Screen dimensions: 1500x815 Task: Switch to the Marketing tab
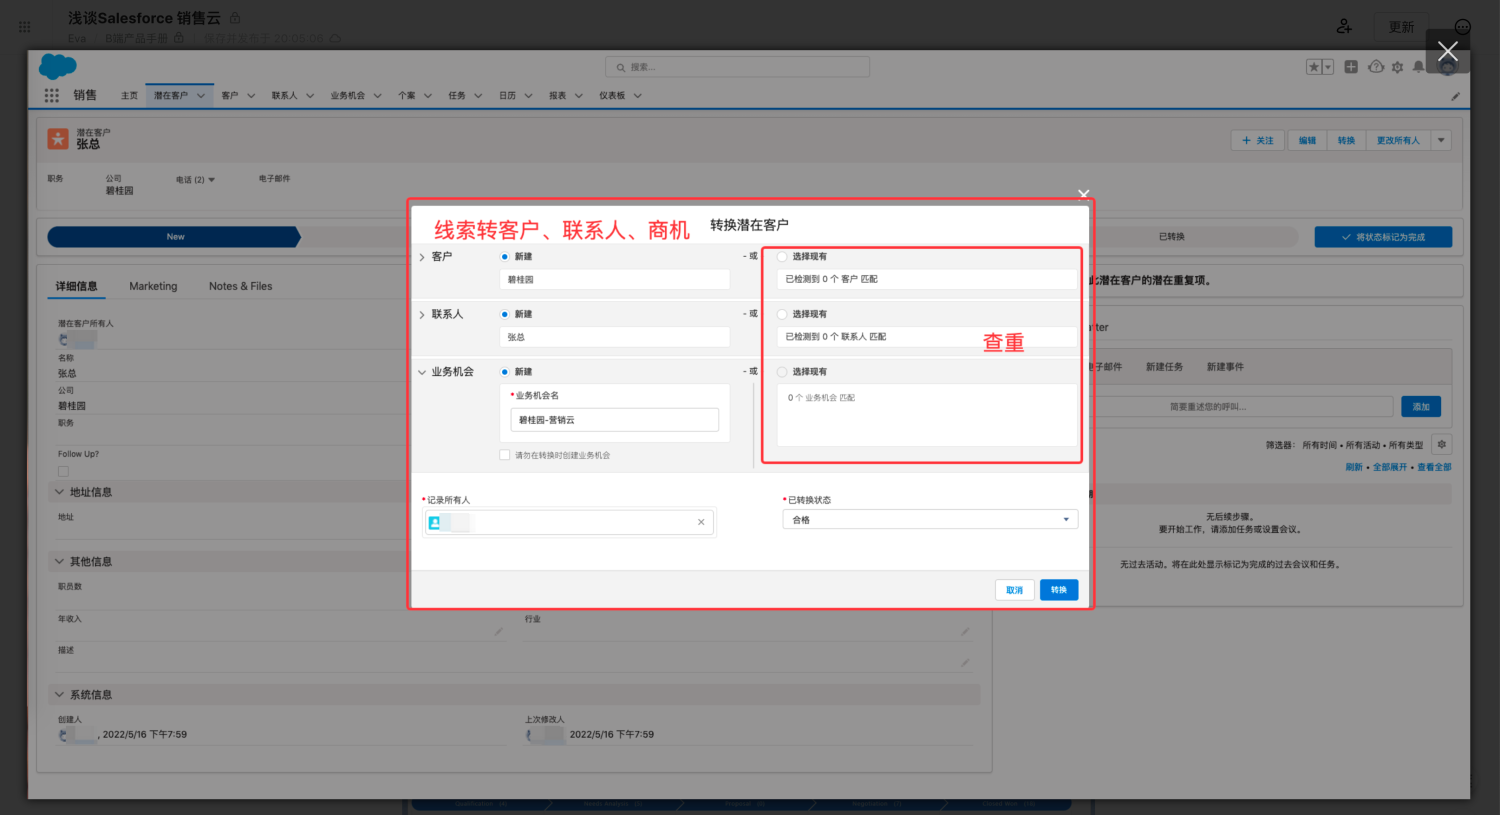[x=153, y=287]
